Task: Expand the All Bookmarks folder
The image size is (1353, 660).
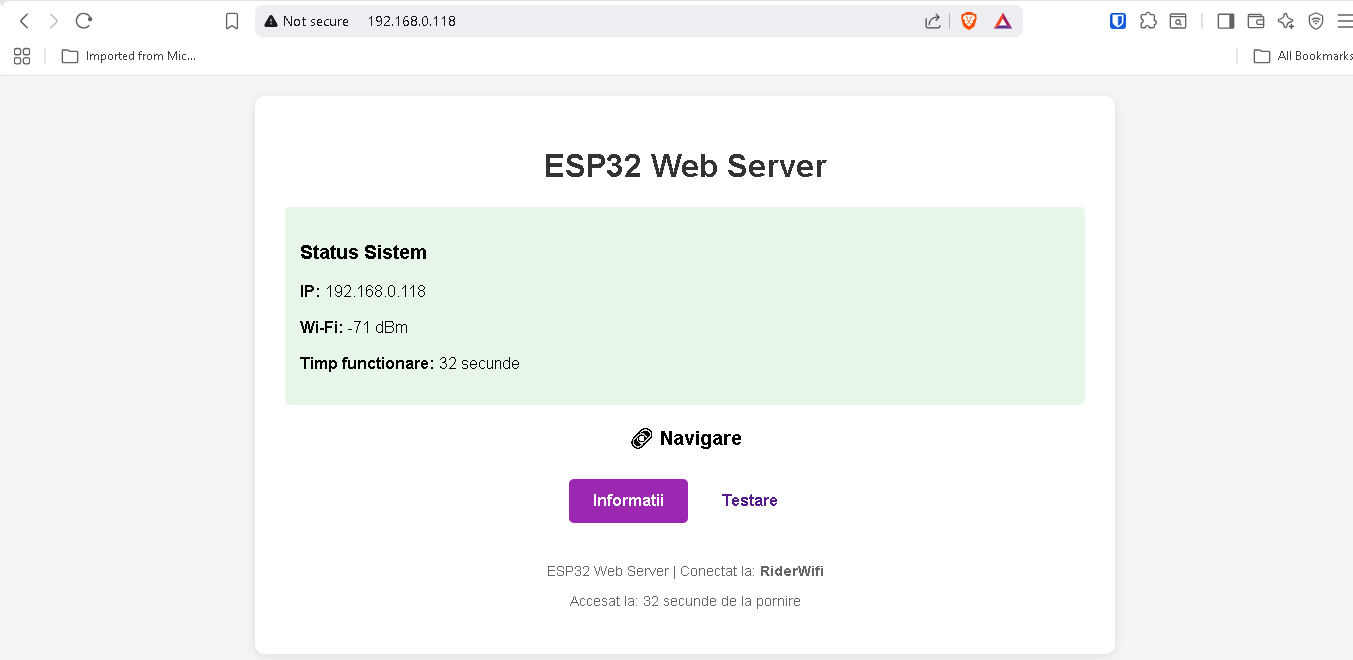Action: [x=1302, y=56]
